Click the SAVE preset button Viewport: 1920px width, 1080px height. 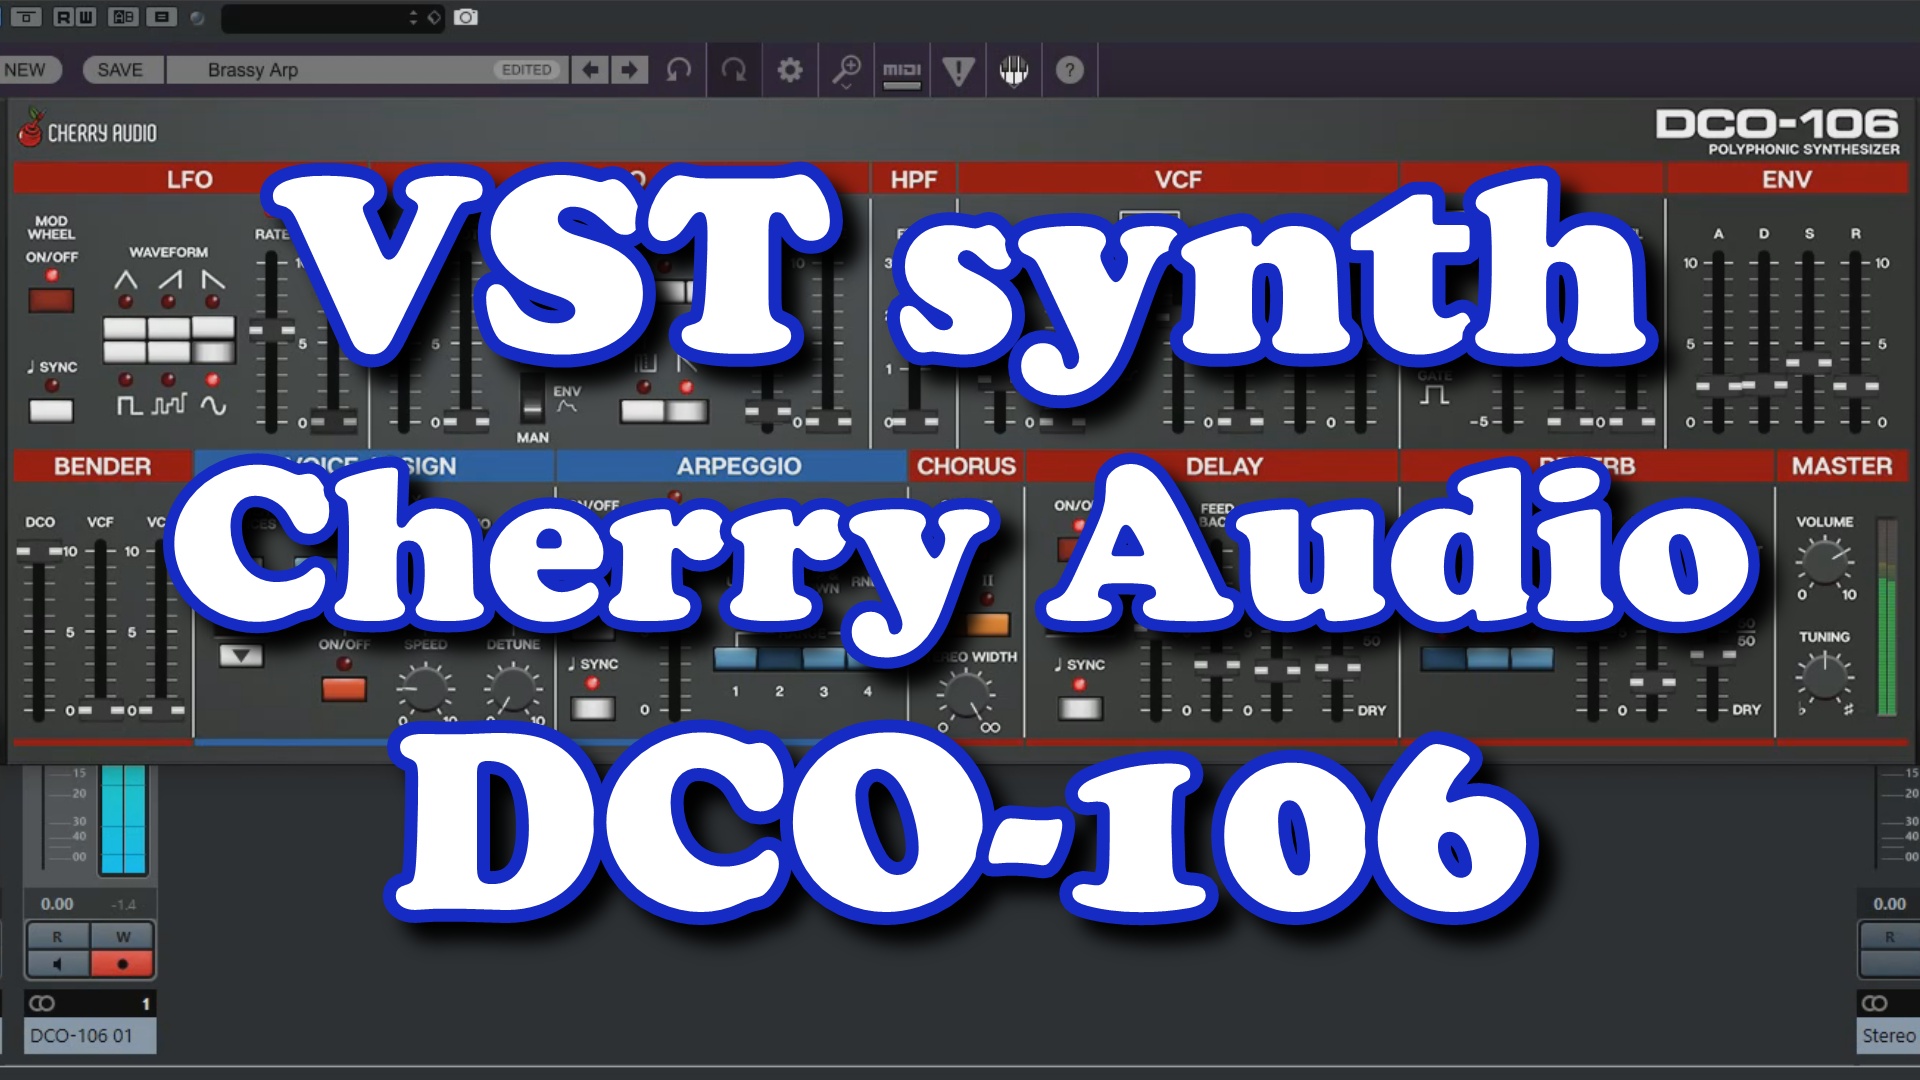click(x=120, y=70)
